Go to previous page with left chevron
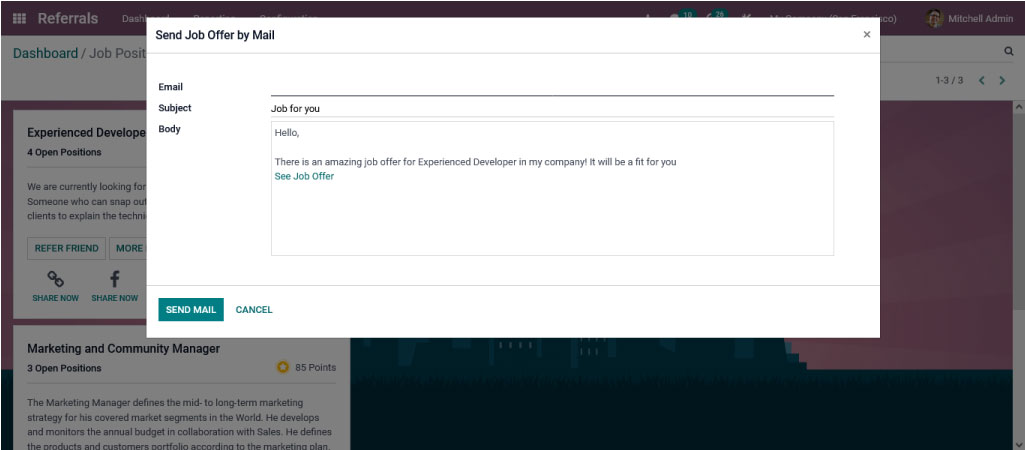Viewport: 1025px width, 450px height. 981,80
